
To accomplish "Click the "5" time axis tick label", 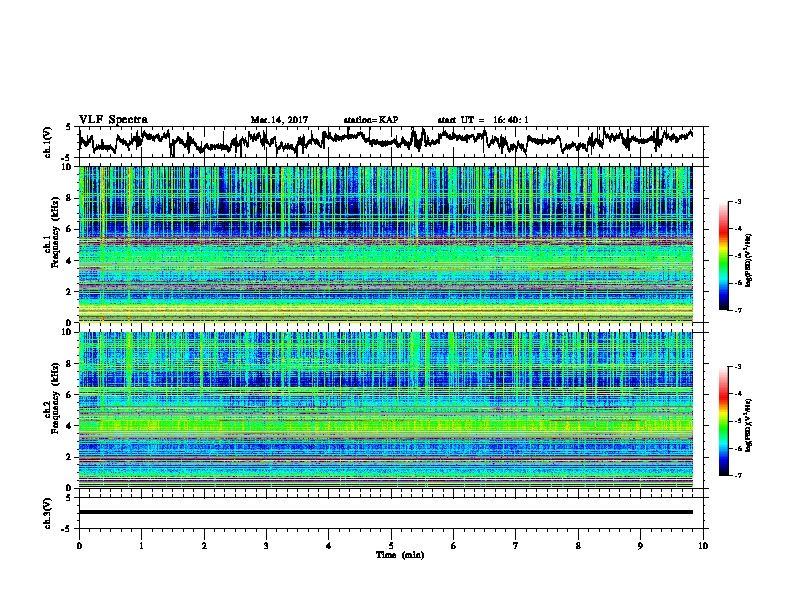I will click(x=391, y=546).
